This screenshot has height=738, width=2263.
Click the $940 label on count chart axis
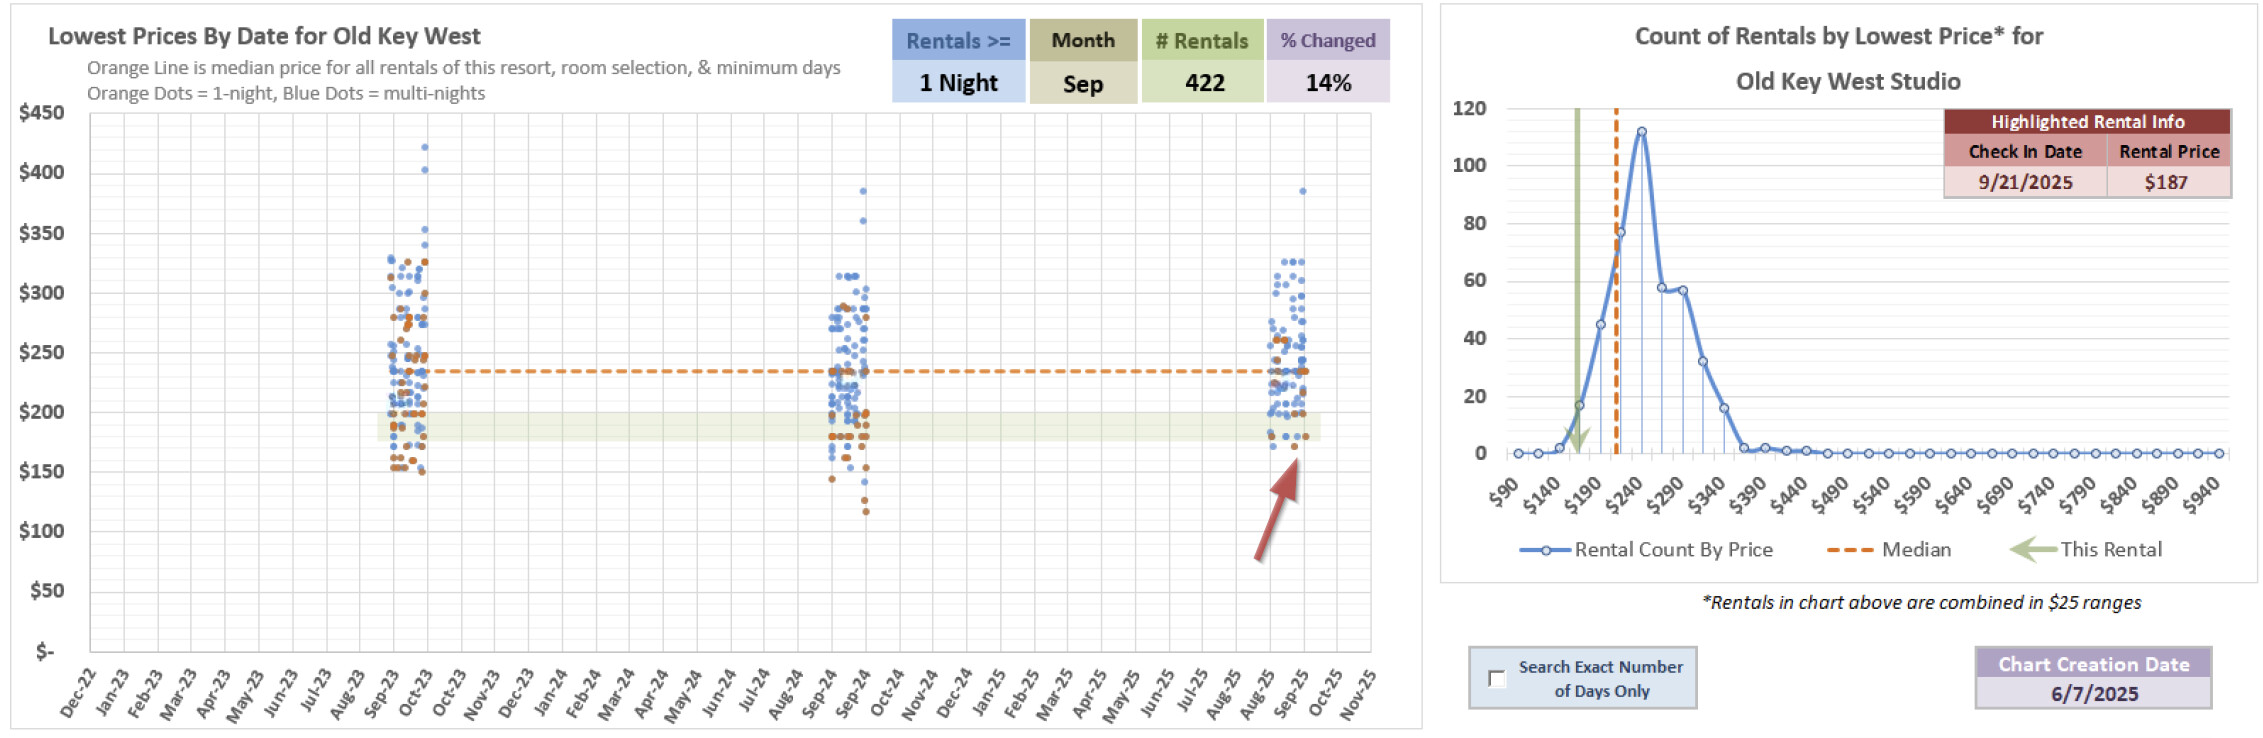[x=2201, y=494]
